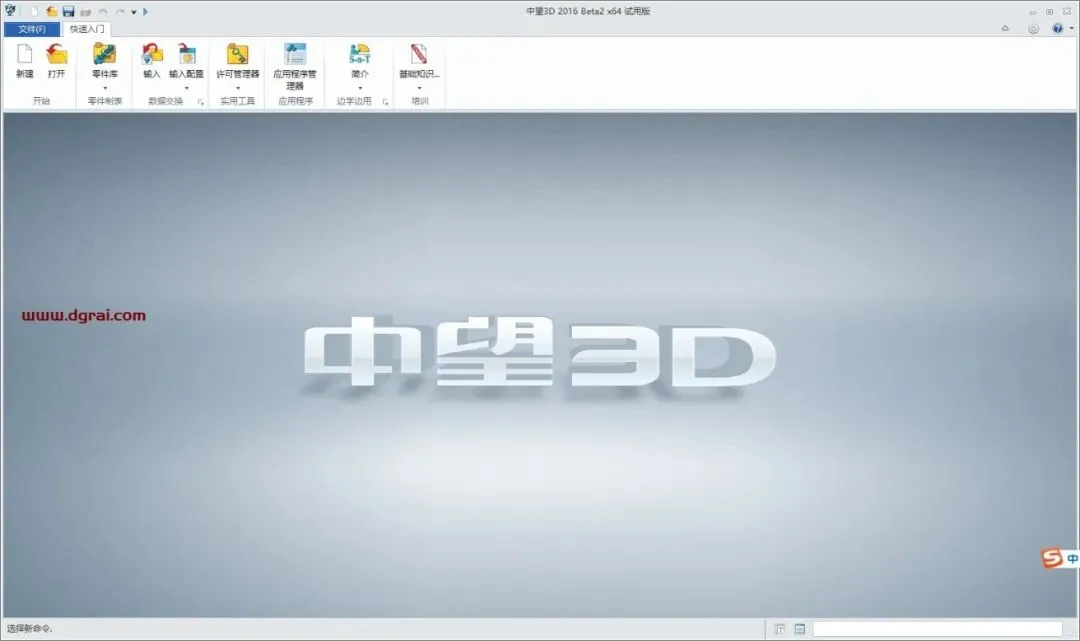Image resolution: width=1080 pixels, height=641 pixels.
Task: Click quick-access Print icon
Action: pyautogui.click(x=85, y=12)
